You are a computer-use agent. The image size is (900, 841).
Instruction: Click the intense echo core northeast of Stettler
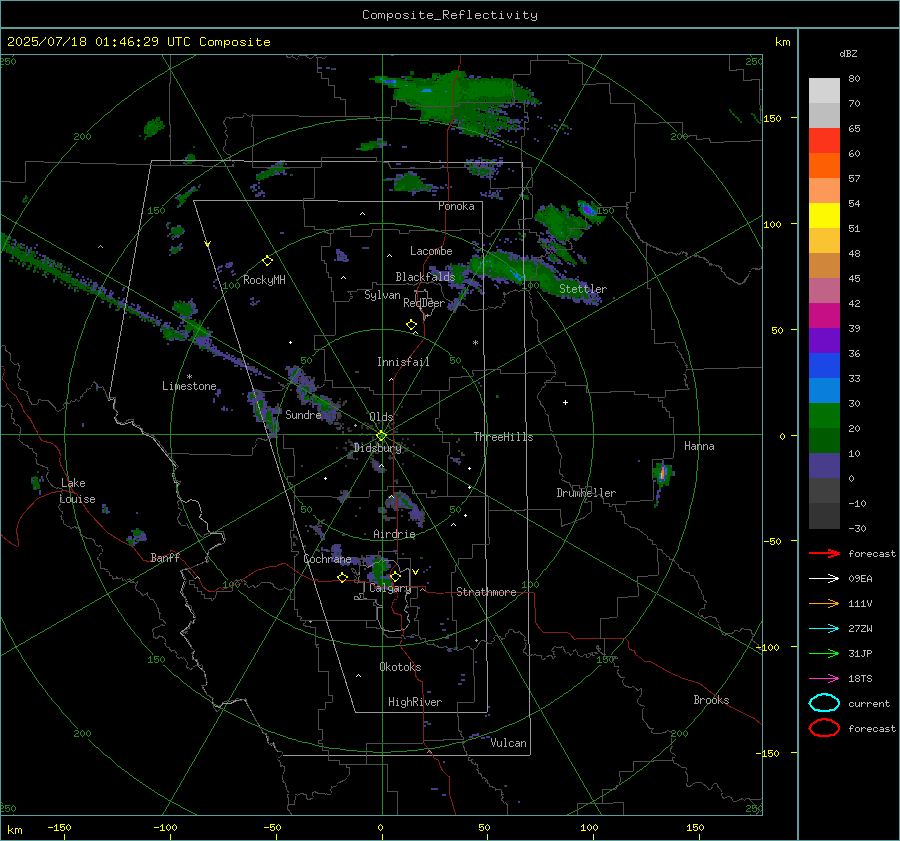coord(588,210)
